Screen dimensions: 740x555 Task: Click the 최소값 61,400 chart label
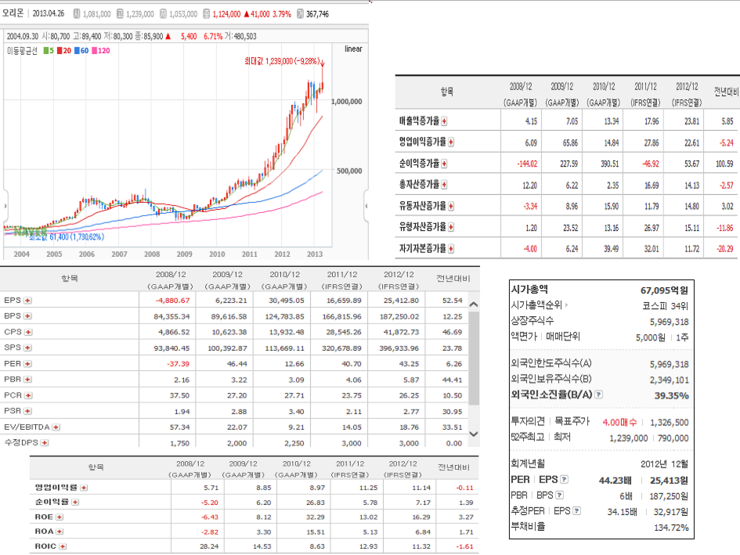(66, 237)
